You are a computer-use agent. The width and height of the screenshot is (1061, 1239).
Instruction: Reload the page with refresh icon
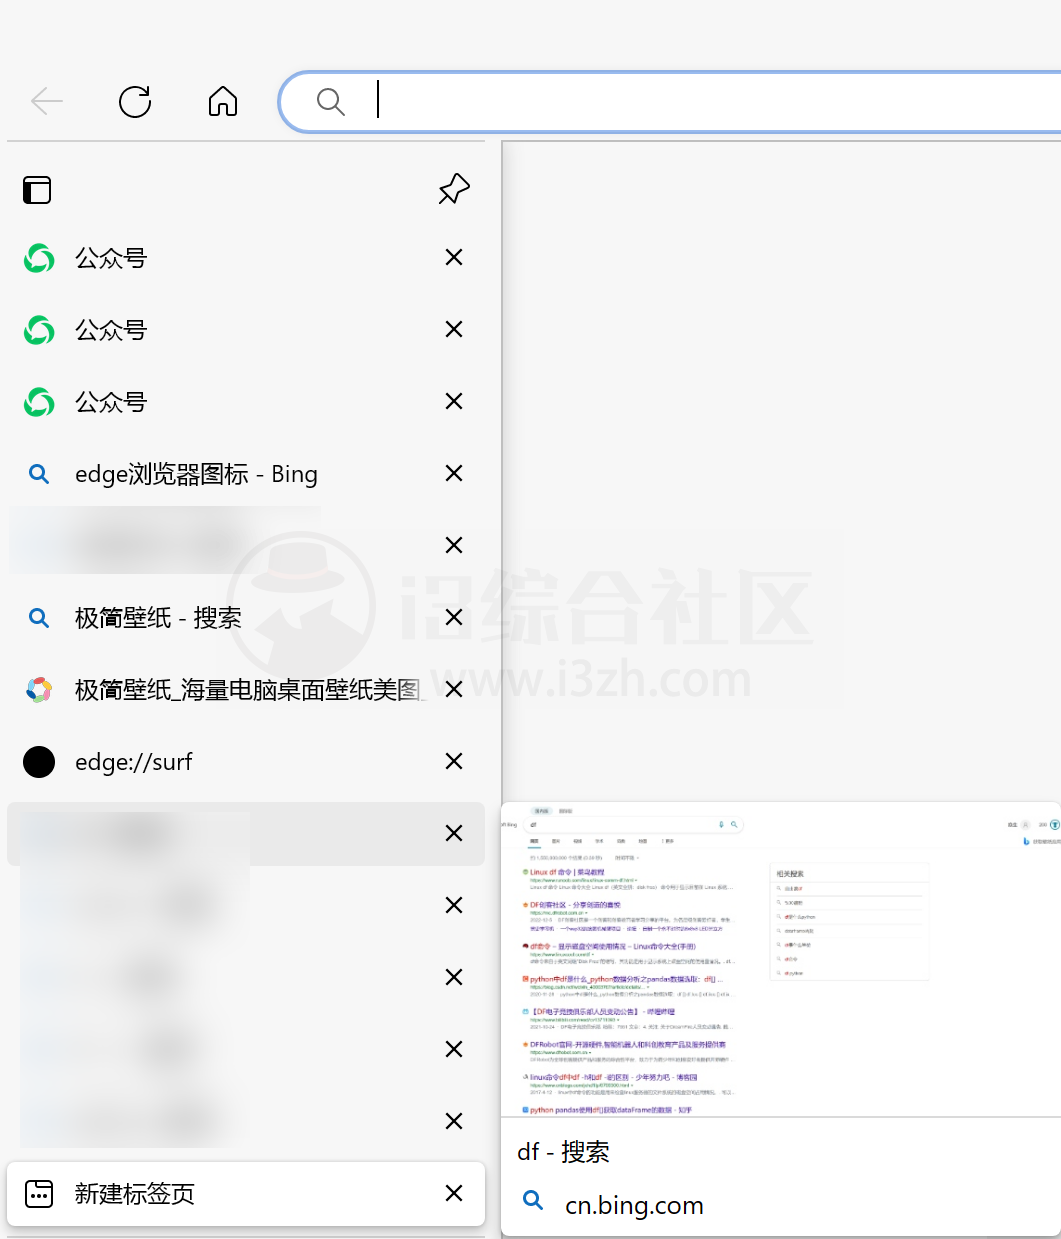(135, 101)
